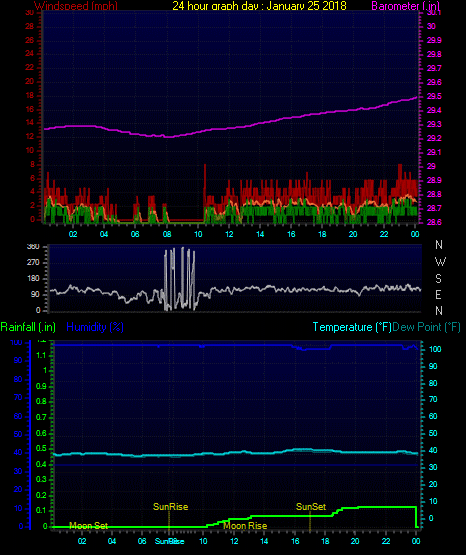Screen dimensions: 466x555
Task: Click the Barometer (in) axis label
Action: click(x=405, y=6)
